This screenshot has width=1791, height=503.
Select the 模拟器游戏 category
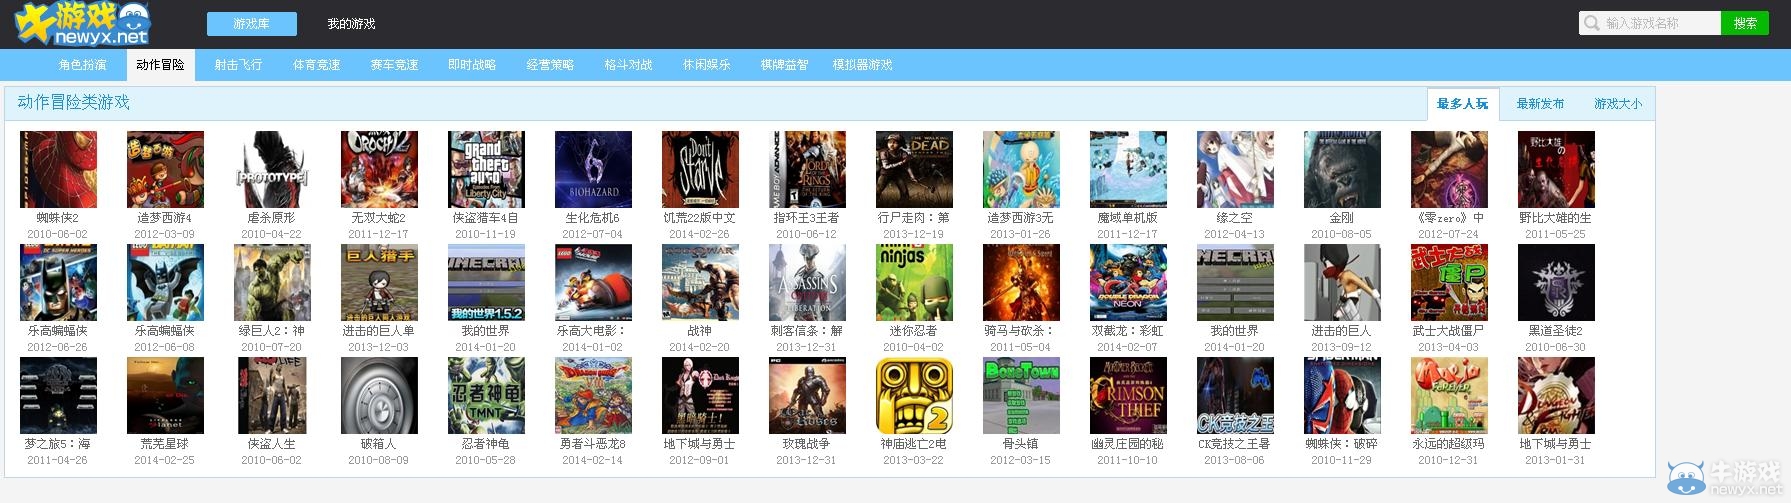pos(862,64)
